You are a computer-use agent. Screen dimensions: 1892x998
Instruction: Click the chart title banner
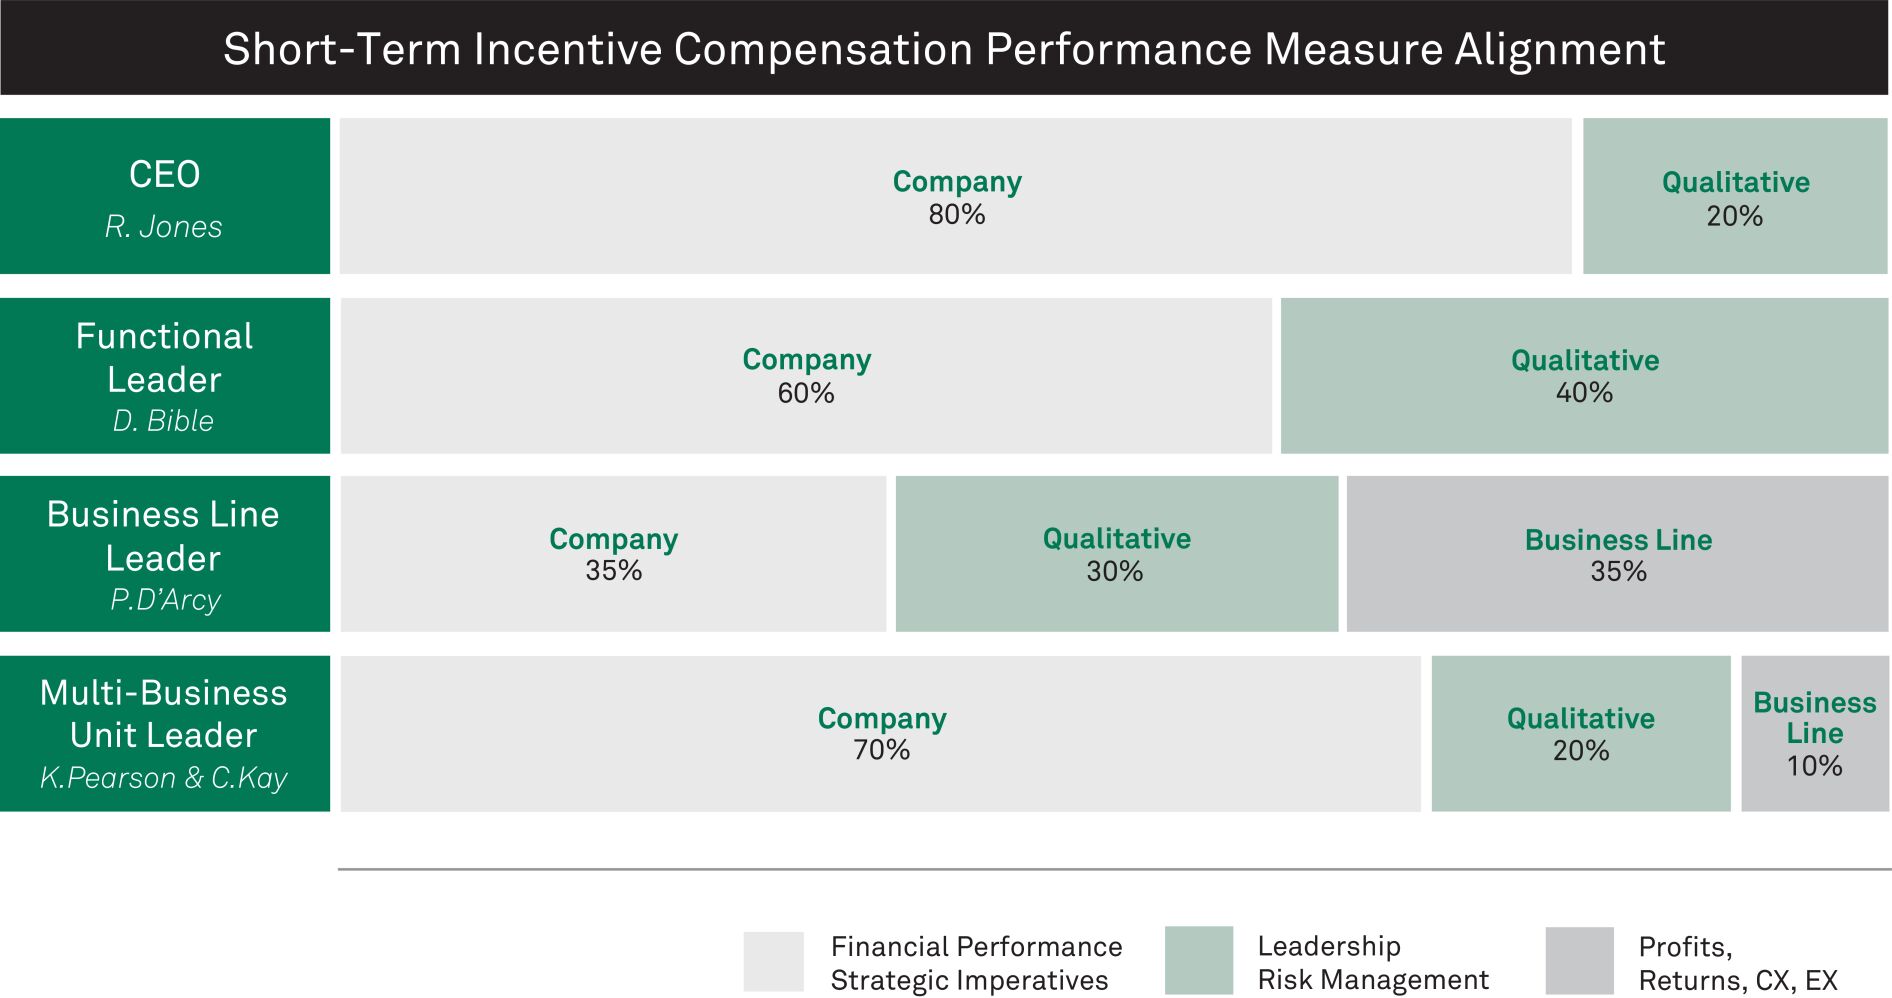(x=944, y=48)
